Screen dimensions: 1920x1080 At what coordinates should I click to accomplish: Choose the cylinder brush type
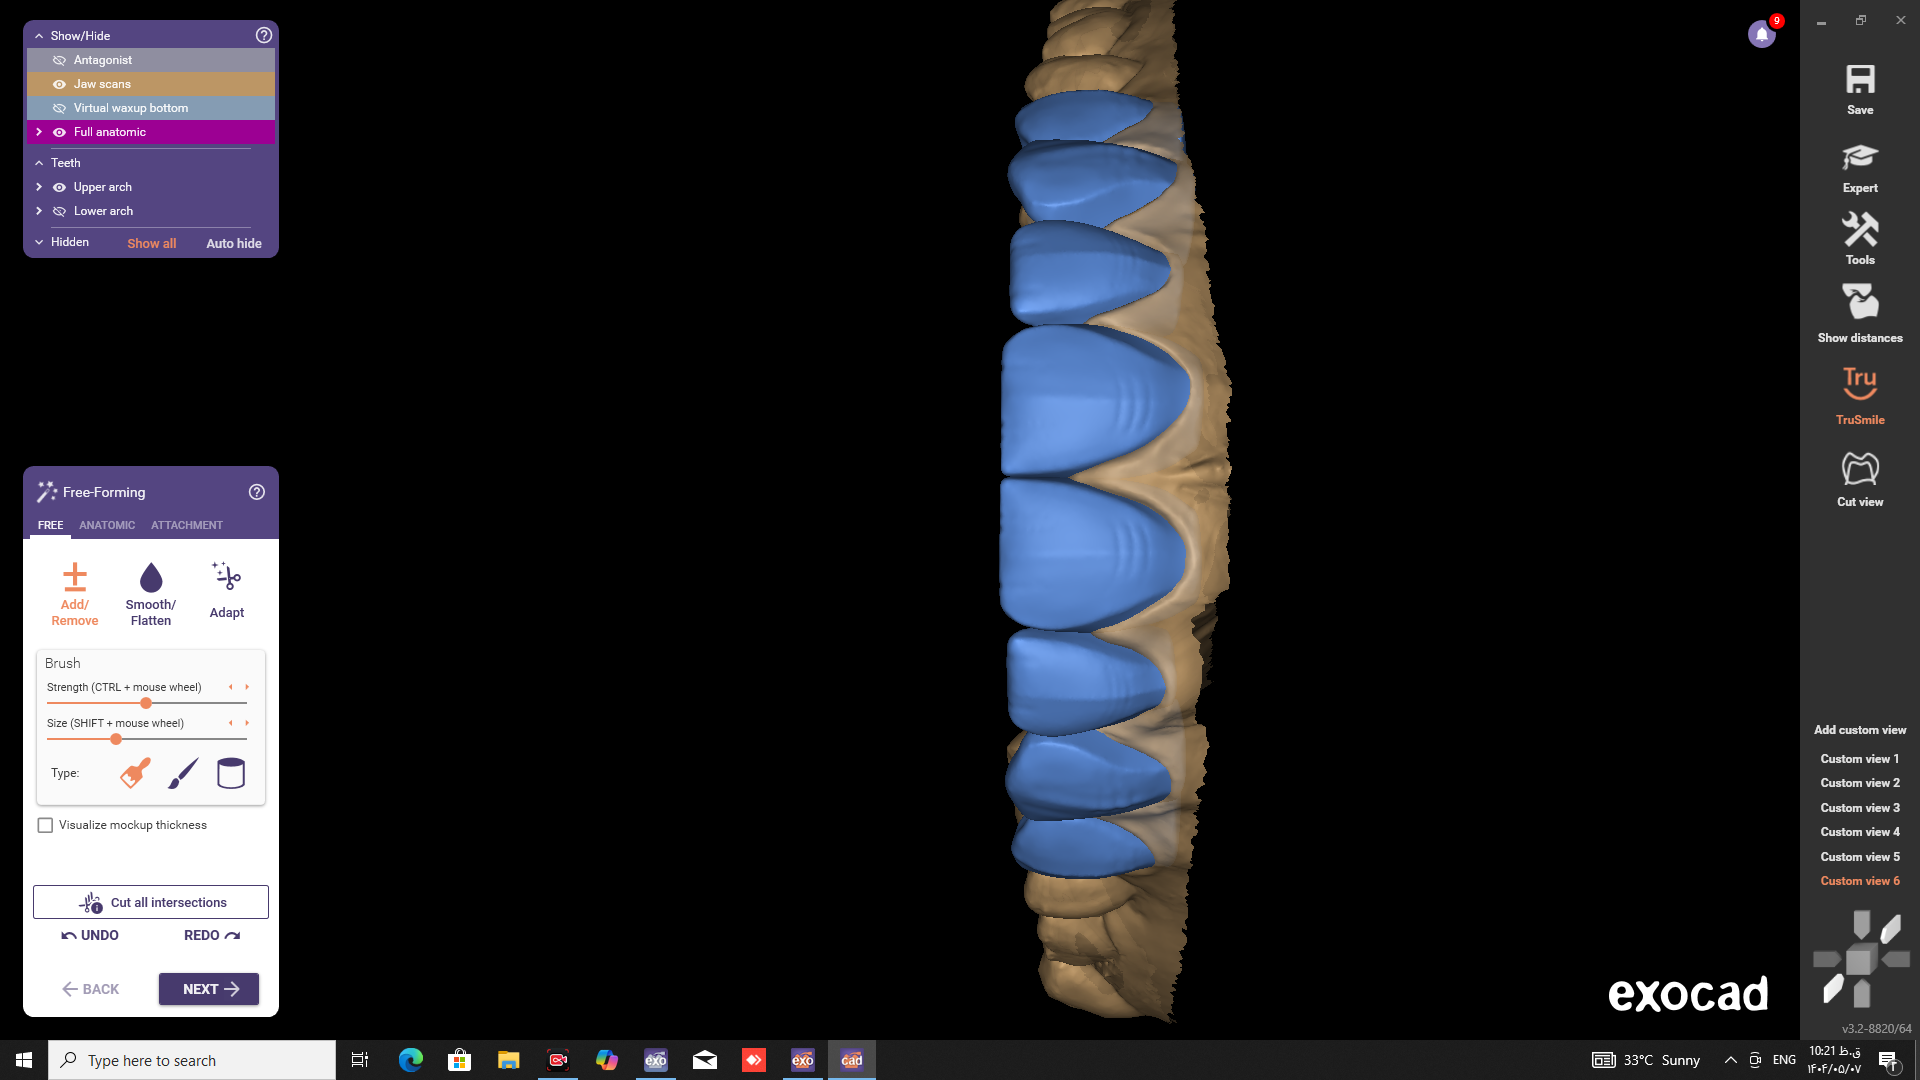[x=231, y=773]
